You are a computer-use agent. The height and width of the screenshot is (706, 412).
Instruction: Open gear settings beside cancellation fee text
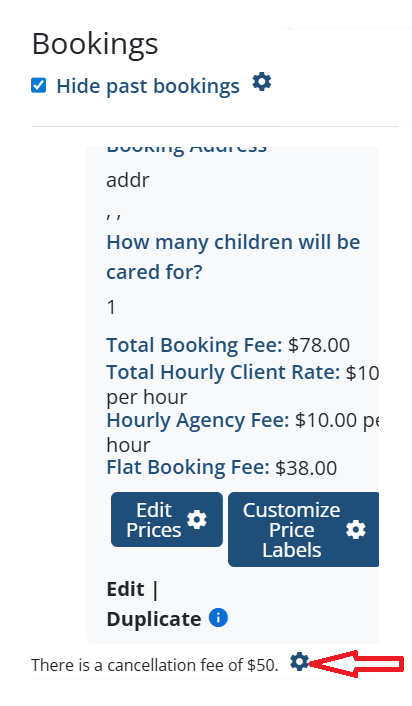click(x=299, y=661)
